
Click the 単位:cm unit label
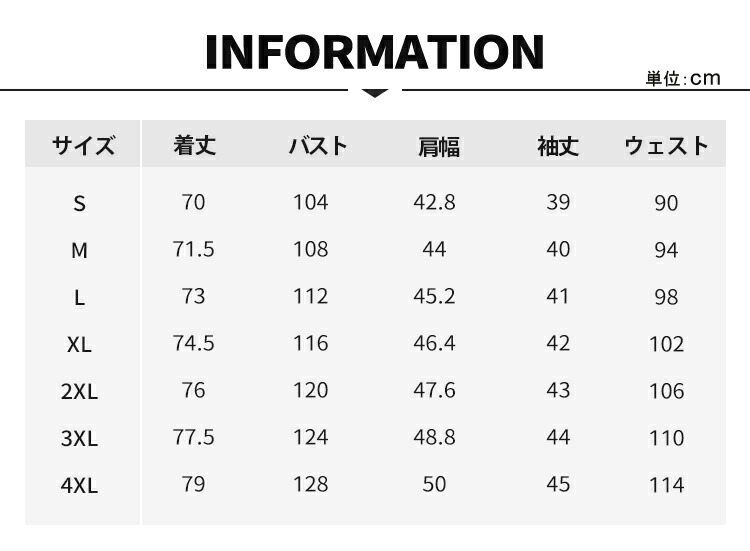point(683,79)
